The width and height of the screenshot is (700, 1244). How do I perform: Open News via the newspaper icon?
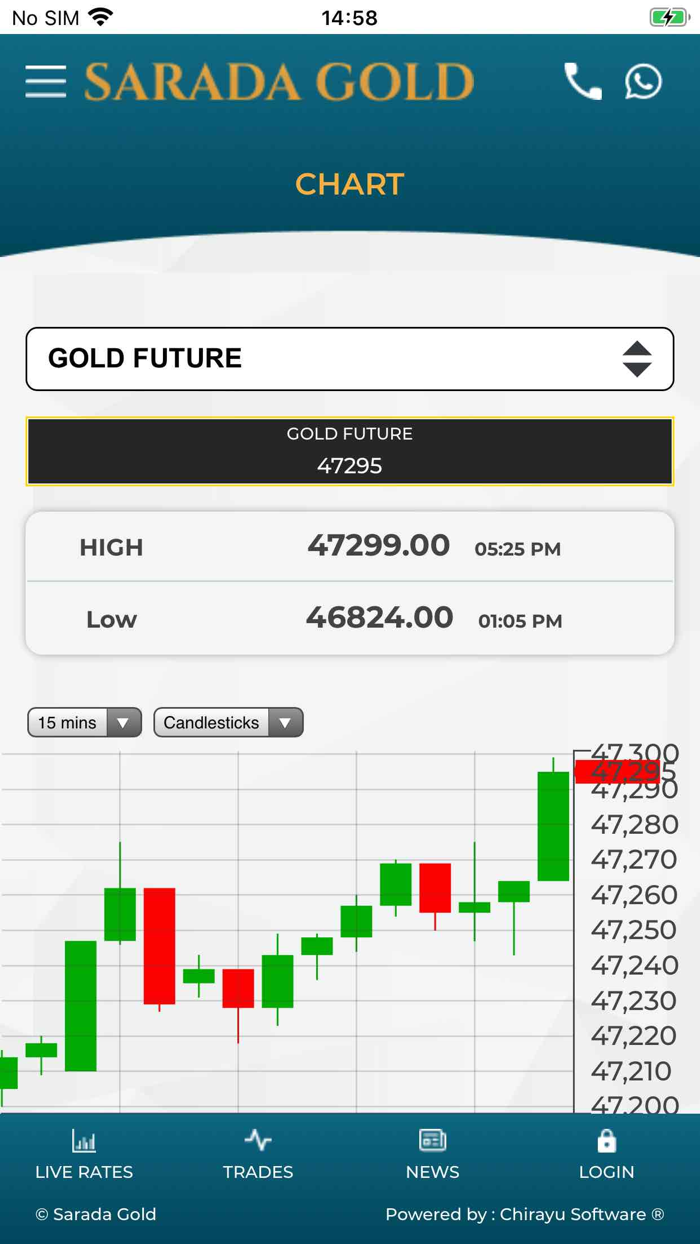click(x=432, y=1139)
